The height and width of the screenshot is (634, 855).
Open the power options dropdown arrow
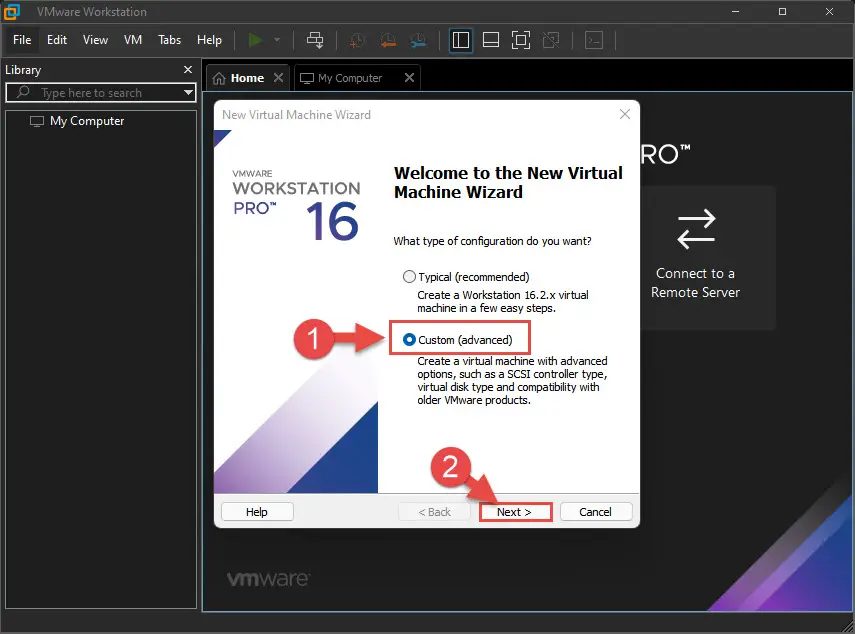(277, 40)
